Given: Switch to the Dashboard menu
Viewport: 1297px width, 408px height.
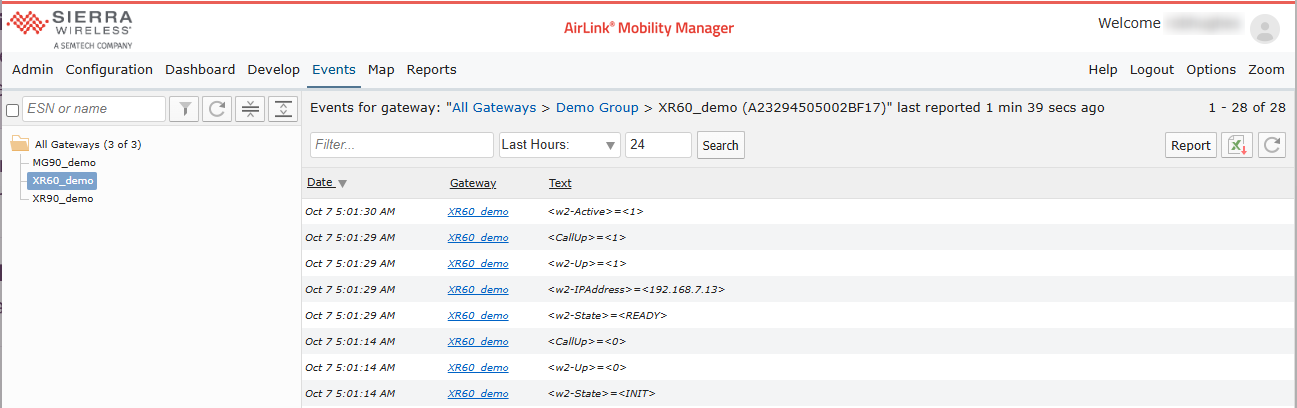Looking at the screenshot, I should [x=200, y=70].
